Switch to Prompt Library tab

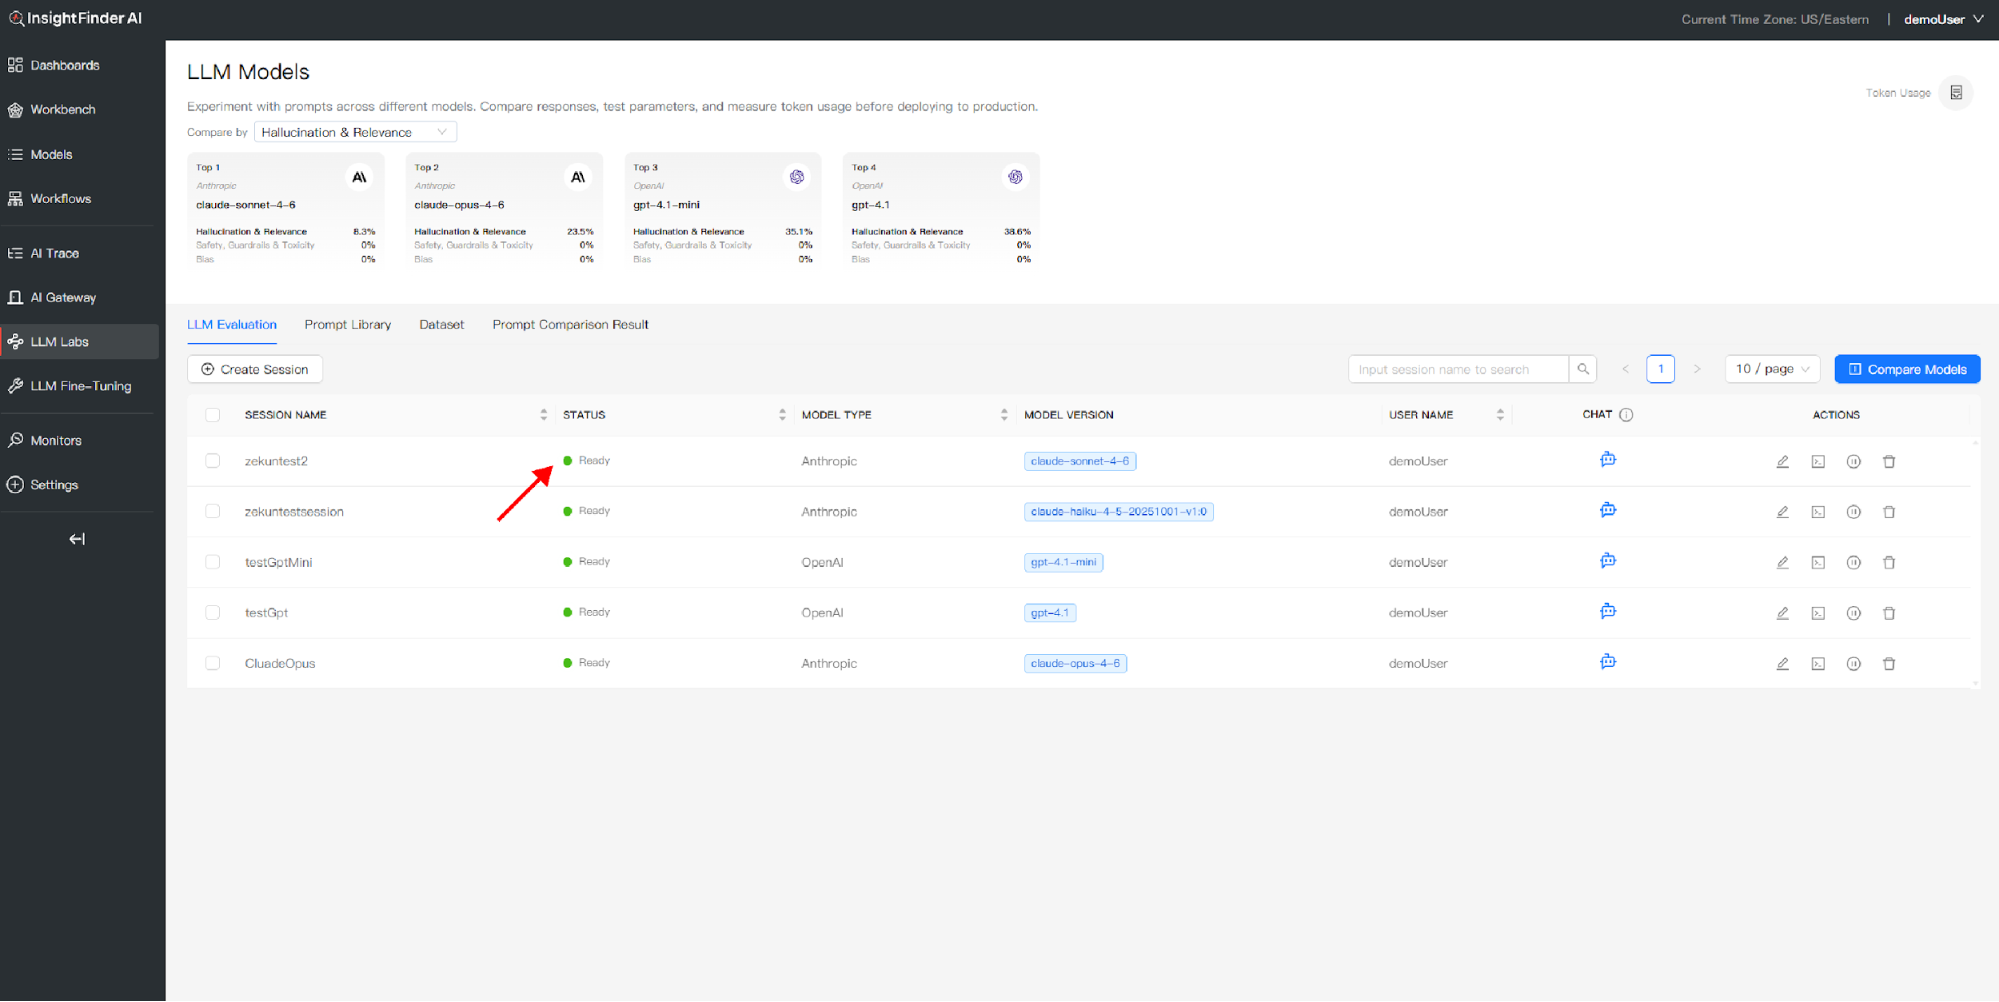point(347,325)
